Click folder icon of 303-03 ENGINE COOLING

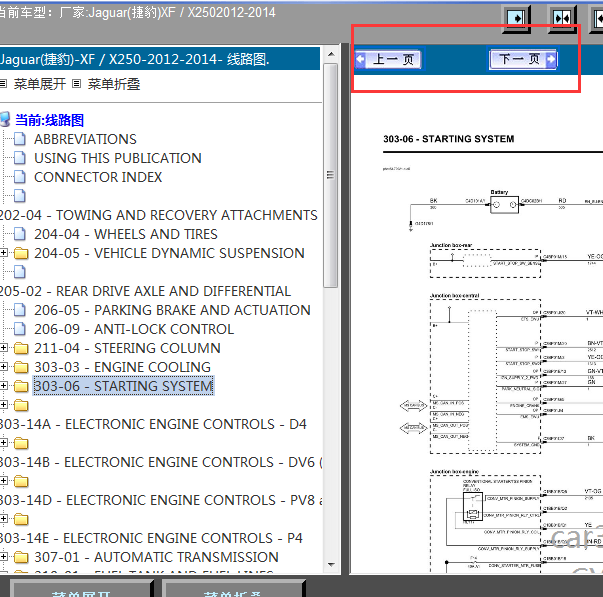[x=21, y=367]
